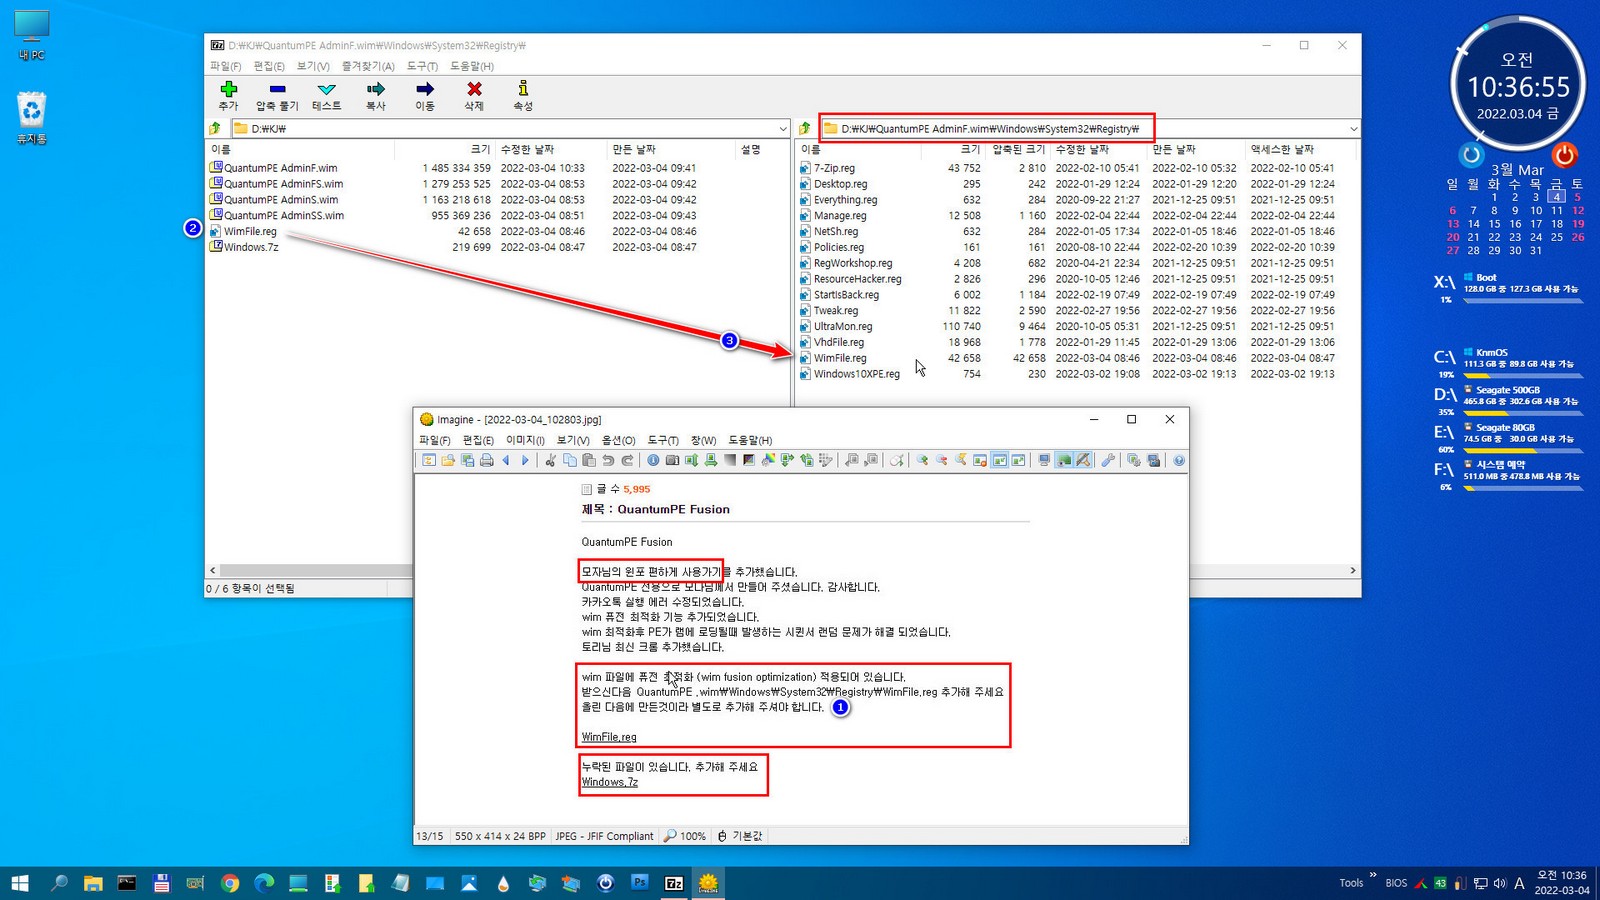Sort right panel by 압축된 크기 column header
This screenshot has height=900, width=1600.
click(1018, 149)
